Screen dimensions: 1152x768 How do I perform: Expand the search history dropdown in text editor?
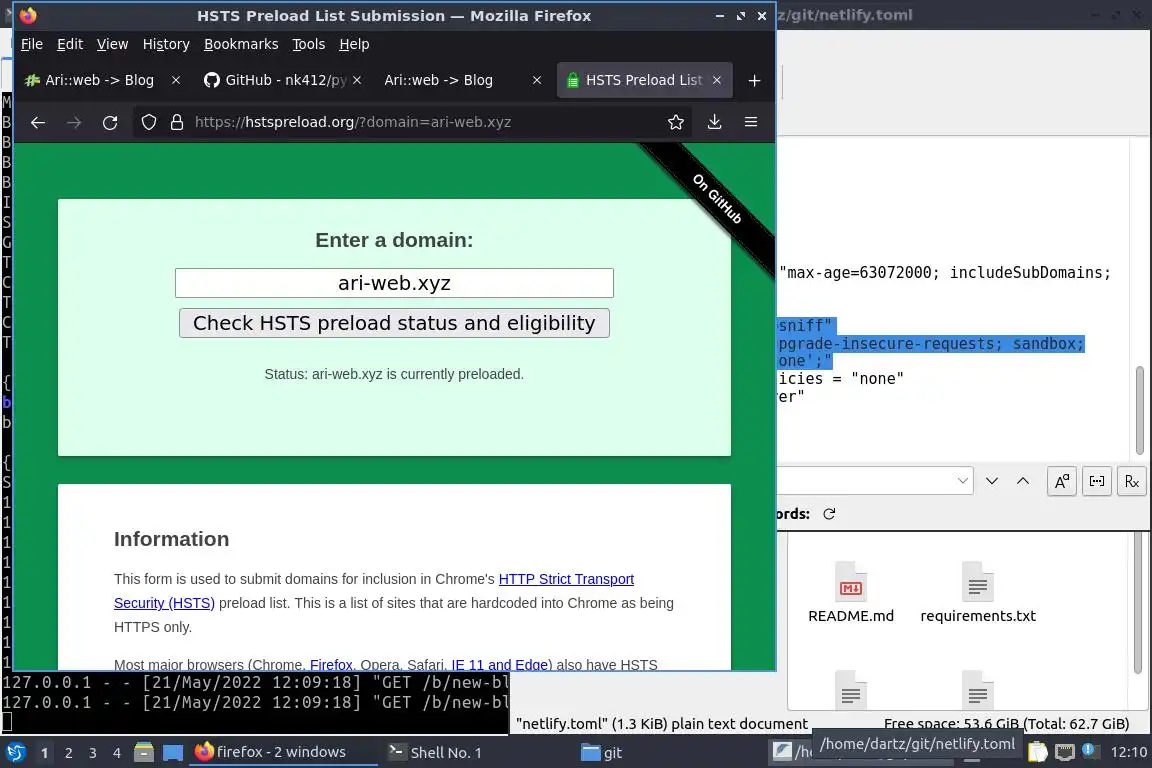click(962, 481)
